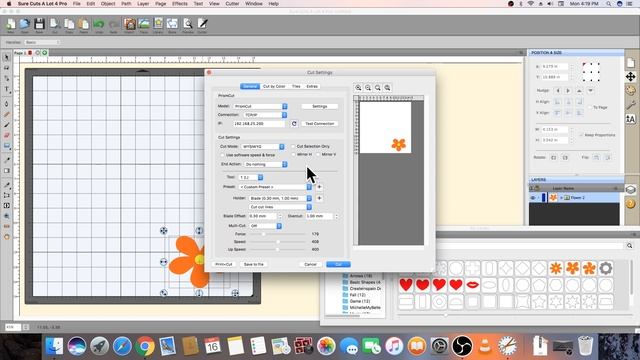
Task: Switch to Tiles tab
Action: 296,87
